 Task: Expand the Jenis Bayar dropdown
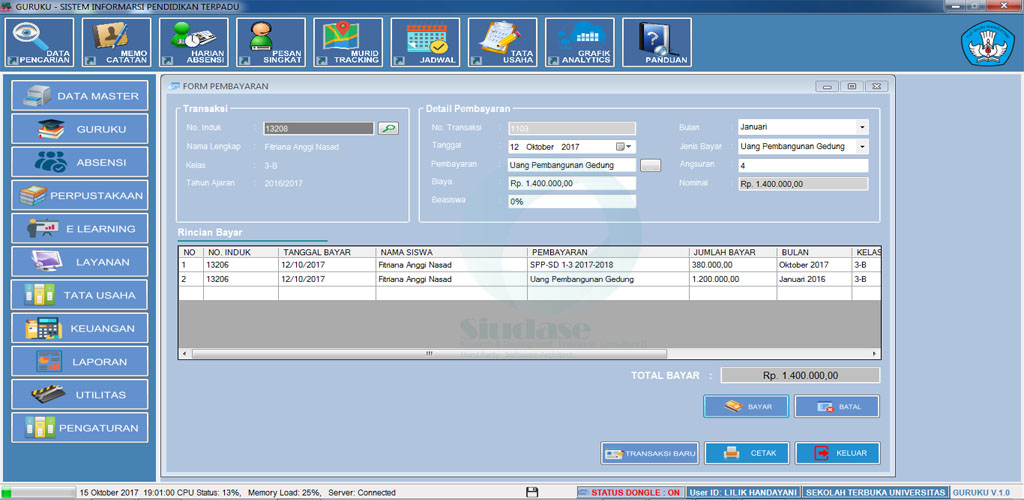pos(861,146)
